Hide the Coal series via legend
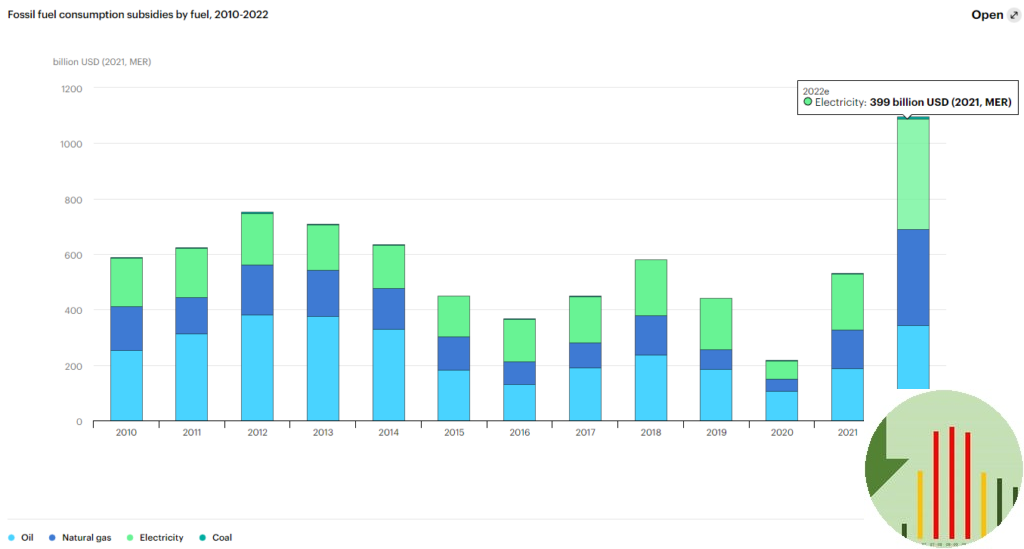The width and height of the screenshot is (1024, 549). pos(215,538)
